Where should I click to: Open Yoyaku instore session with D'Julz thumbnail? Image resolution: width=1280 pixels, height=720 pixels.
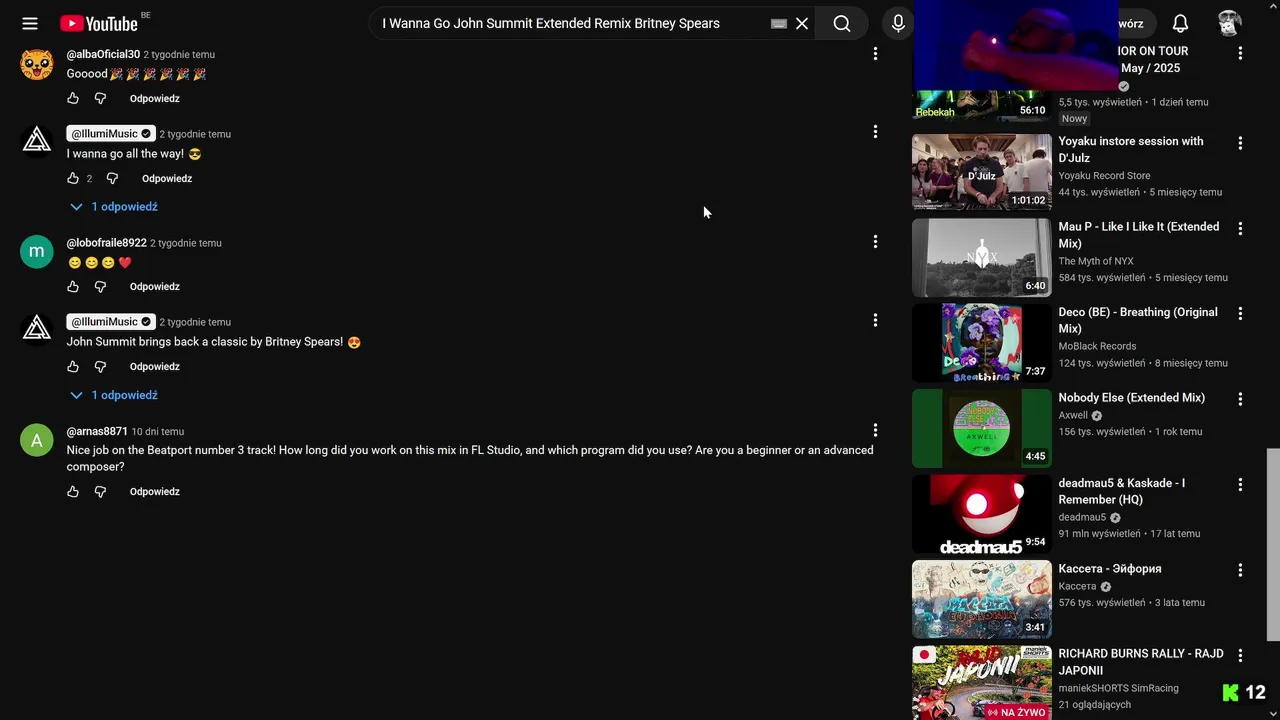(x=982, y=172)
